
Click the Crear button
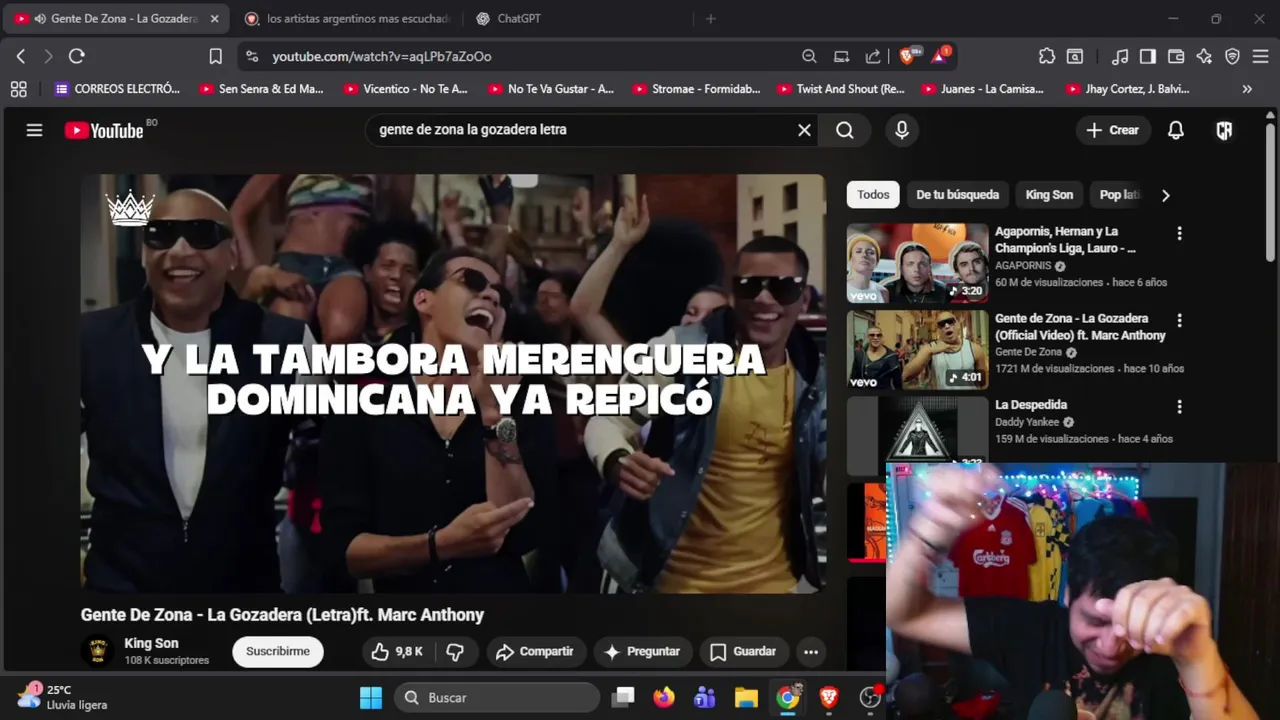tap(1113, 130)
